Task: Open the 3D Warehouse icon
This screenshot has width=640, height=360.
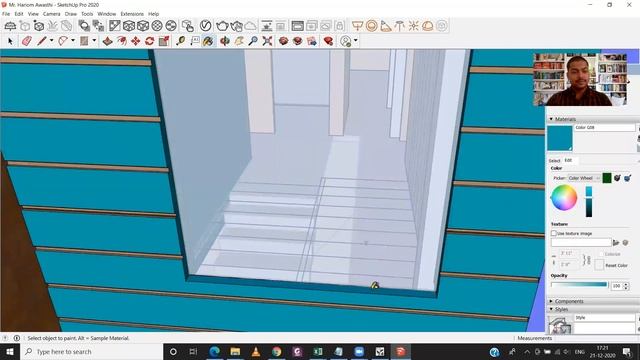Action: tap(283, 41)
